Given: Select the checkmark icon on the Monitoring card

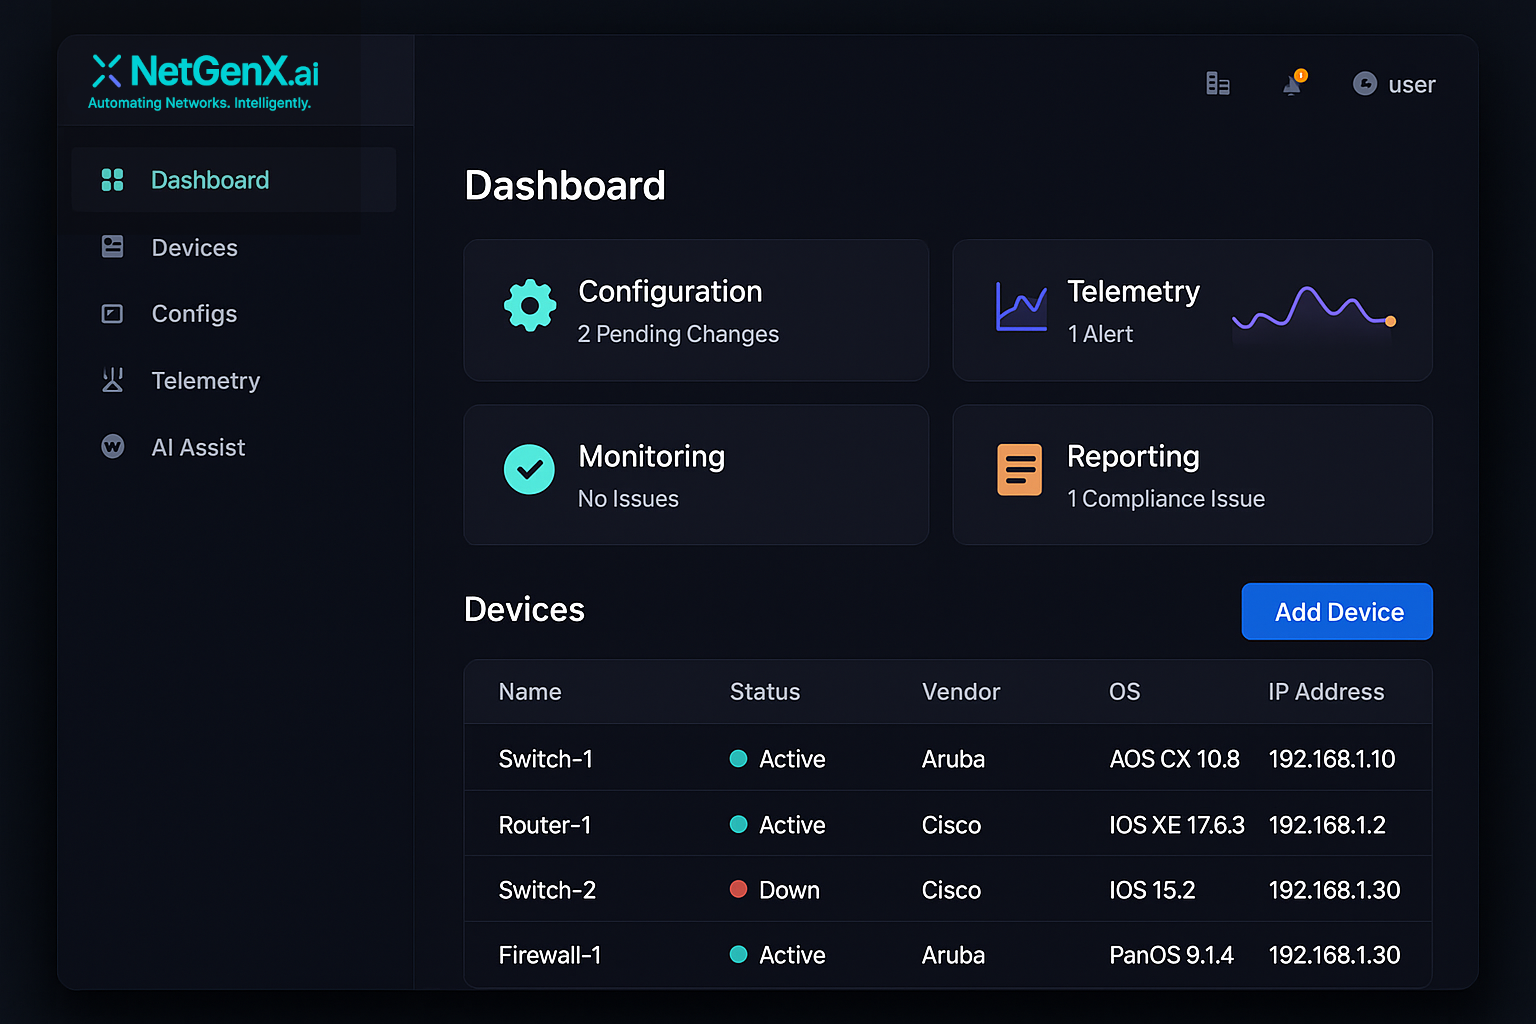Looking at the screenshot, I should 530,469.
